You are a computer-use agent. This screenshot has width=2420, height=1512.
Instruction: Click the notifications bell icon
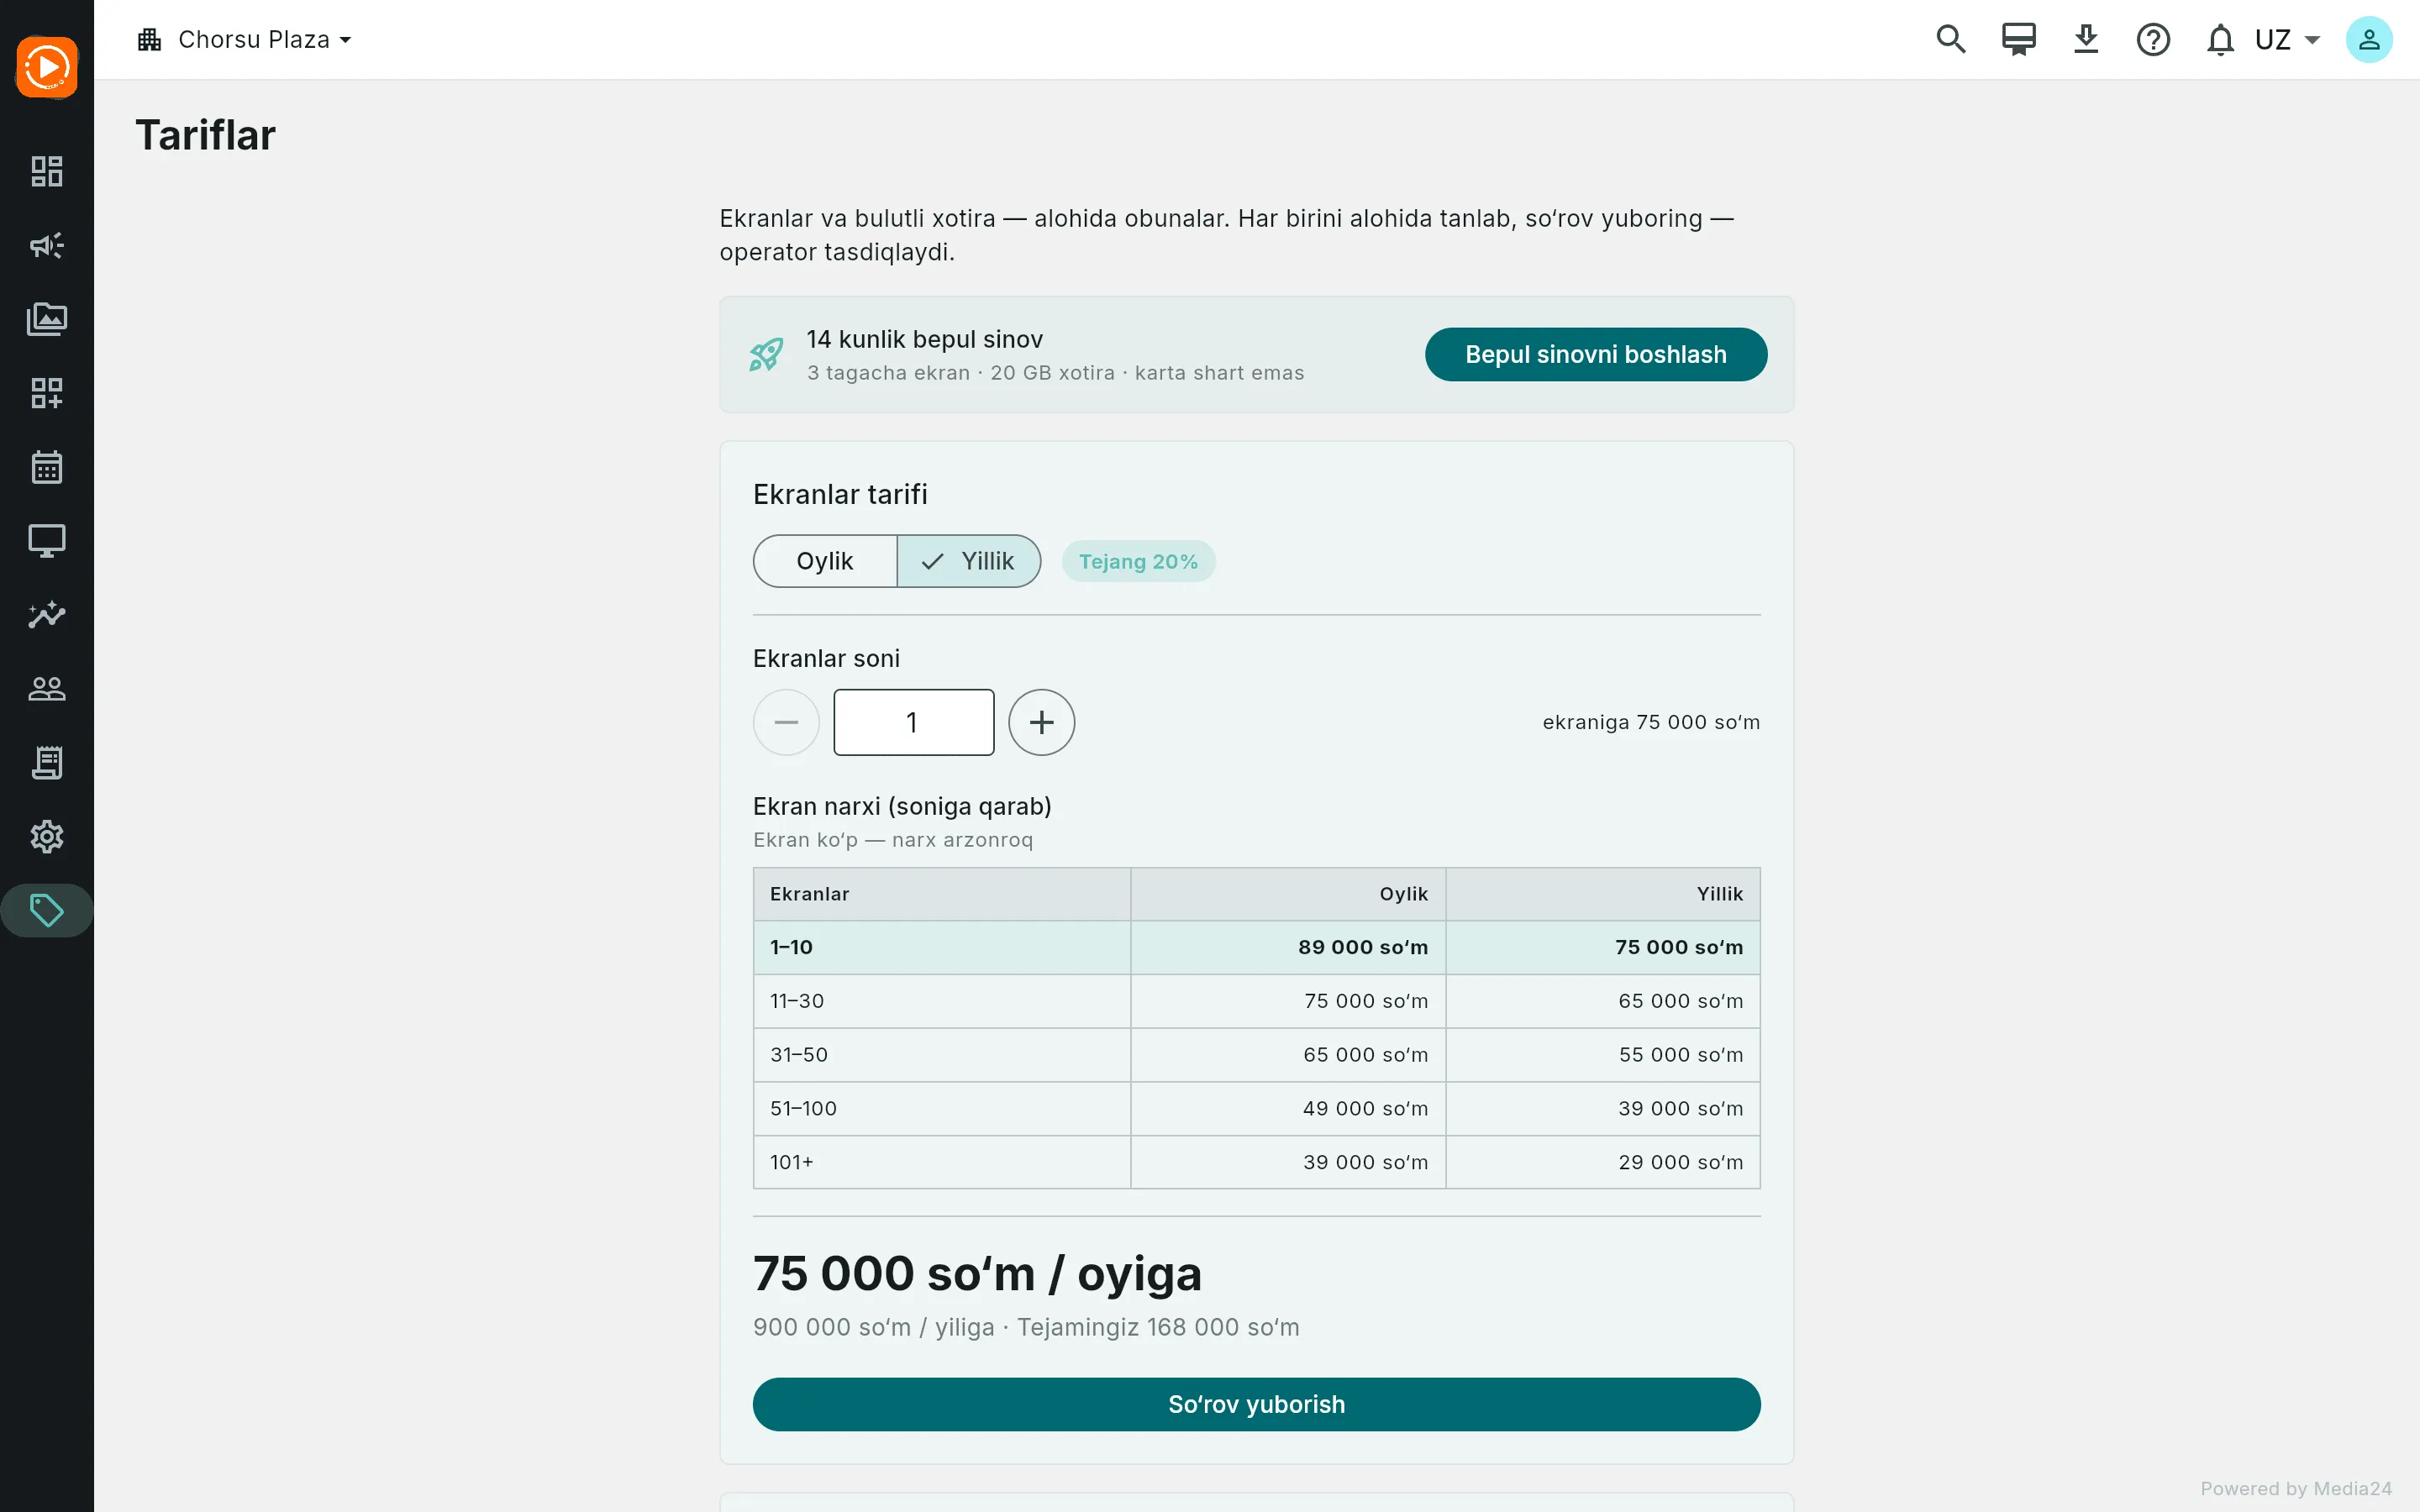(2220, 40)
